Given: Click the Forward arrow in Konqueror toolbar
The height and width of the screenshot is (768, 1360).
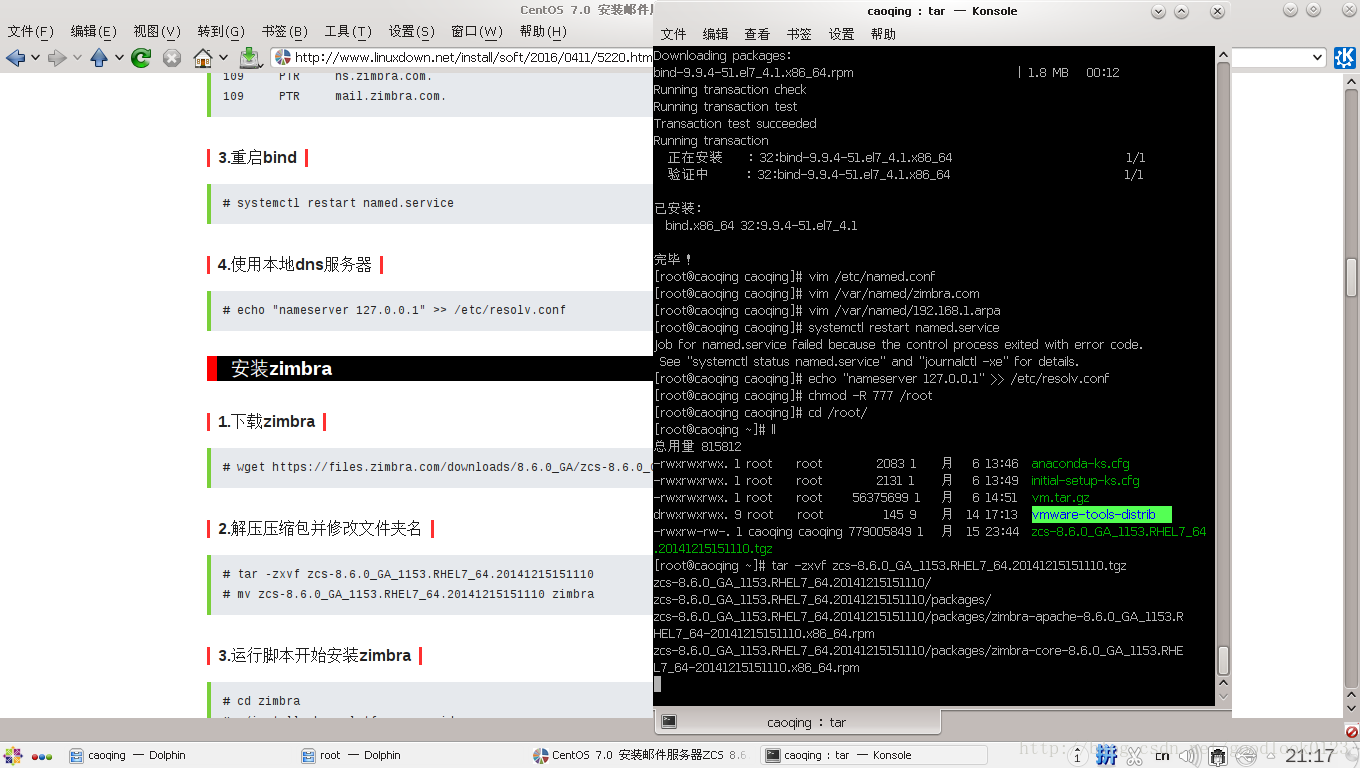Looking at the screenshot, I should pos(57,58).
